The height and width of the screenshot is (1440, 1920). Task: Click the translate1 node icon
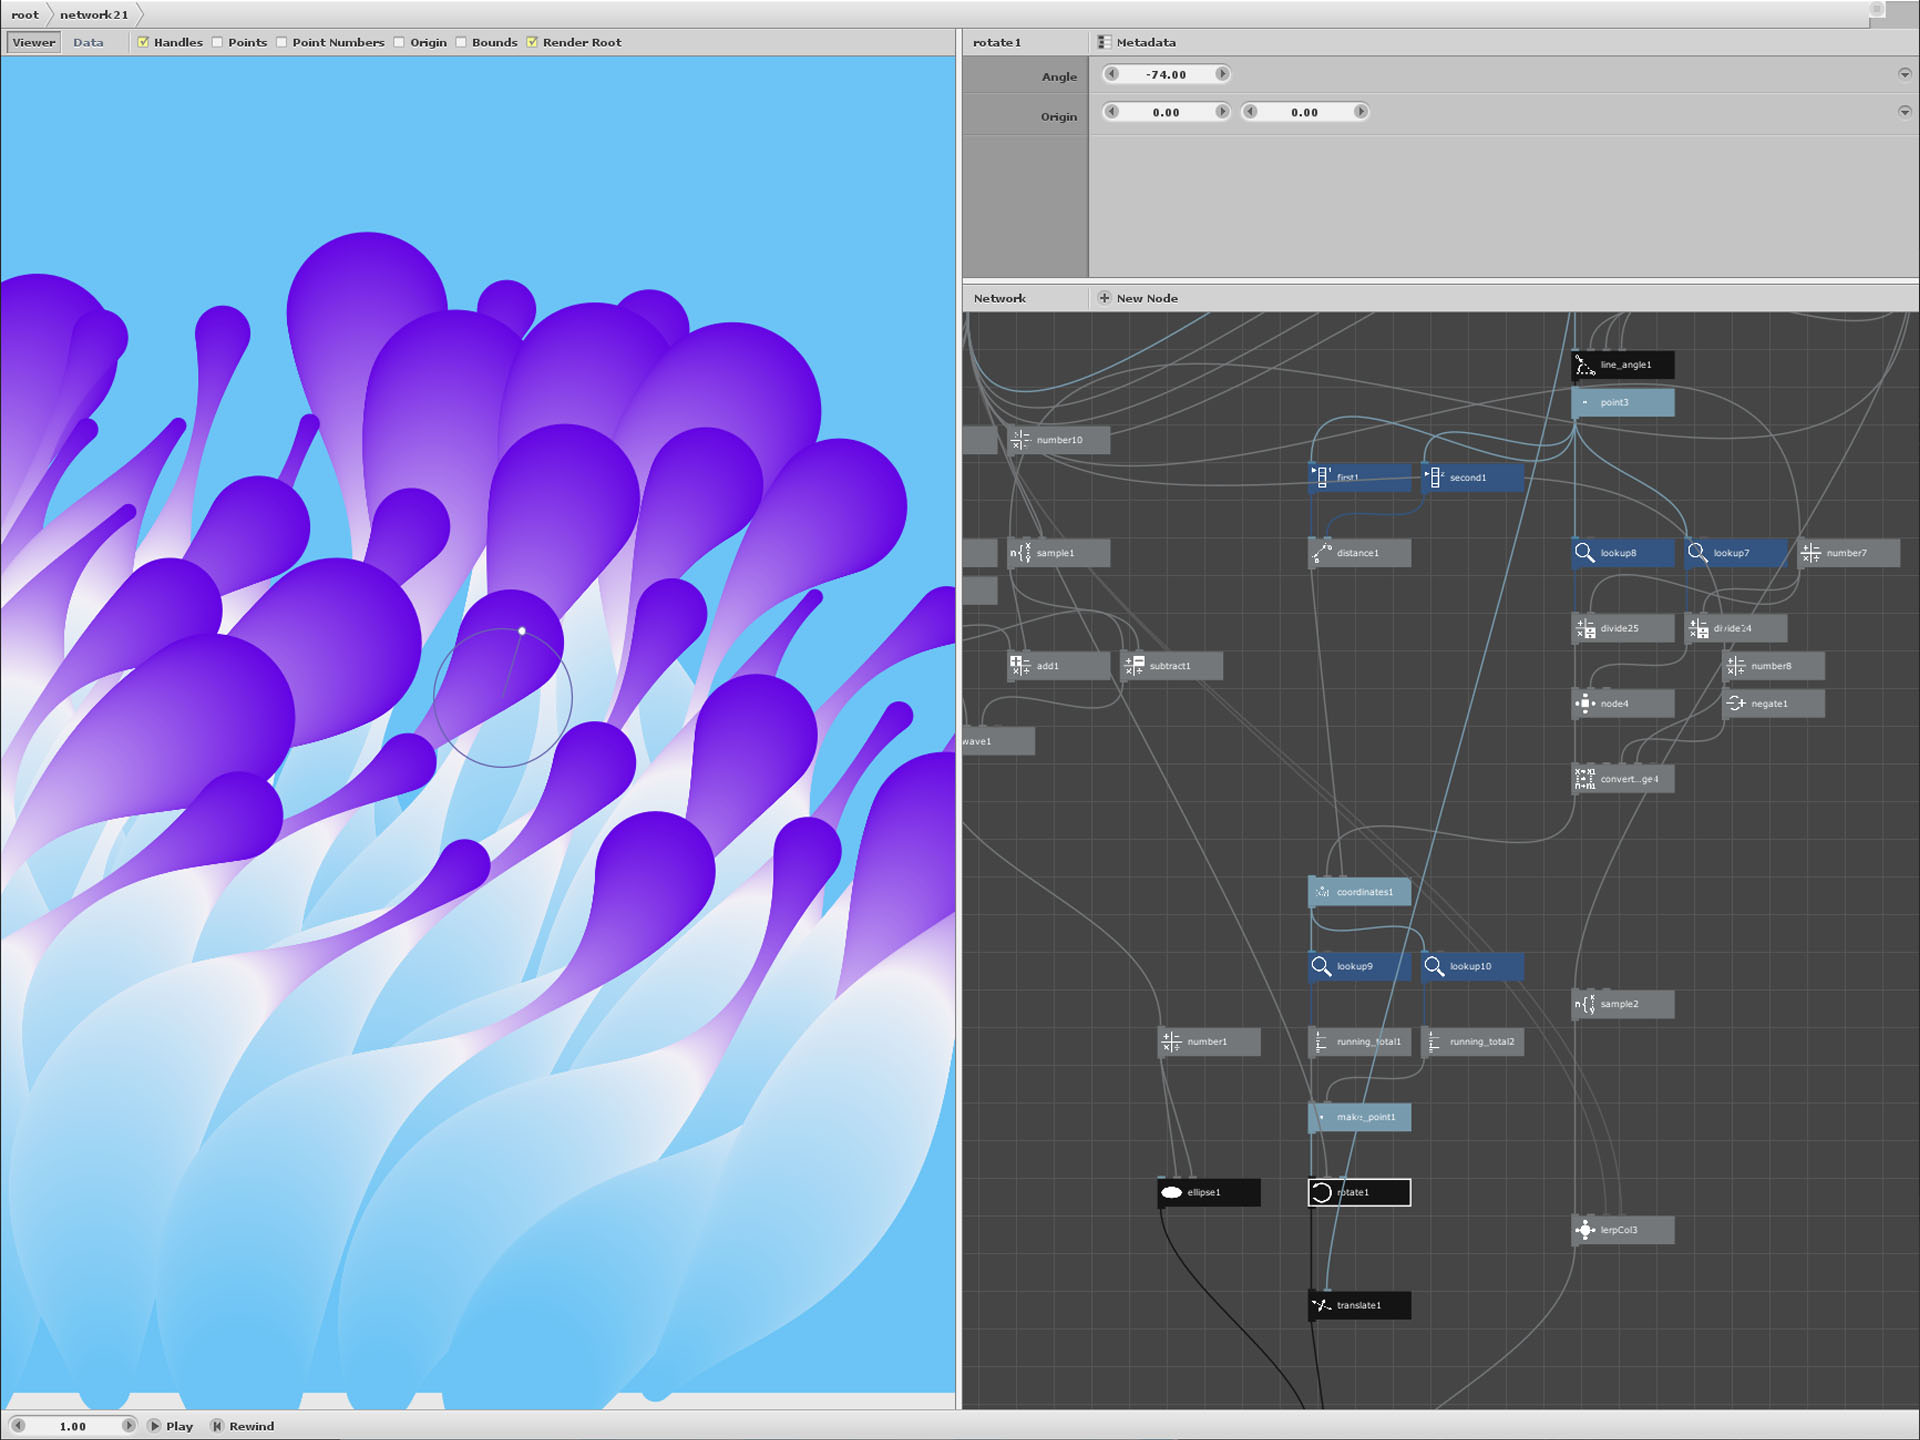(x=1321, y=1305)
